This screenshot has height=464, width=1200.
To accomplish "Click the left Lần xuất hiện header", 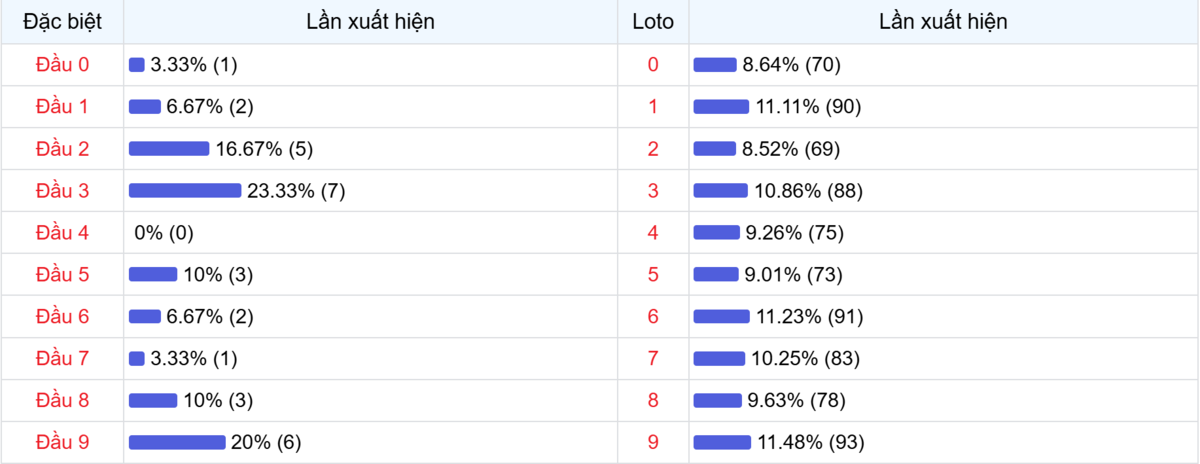I will [x=370, y=22].
